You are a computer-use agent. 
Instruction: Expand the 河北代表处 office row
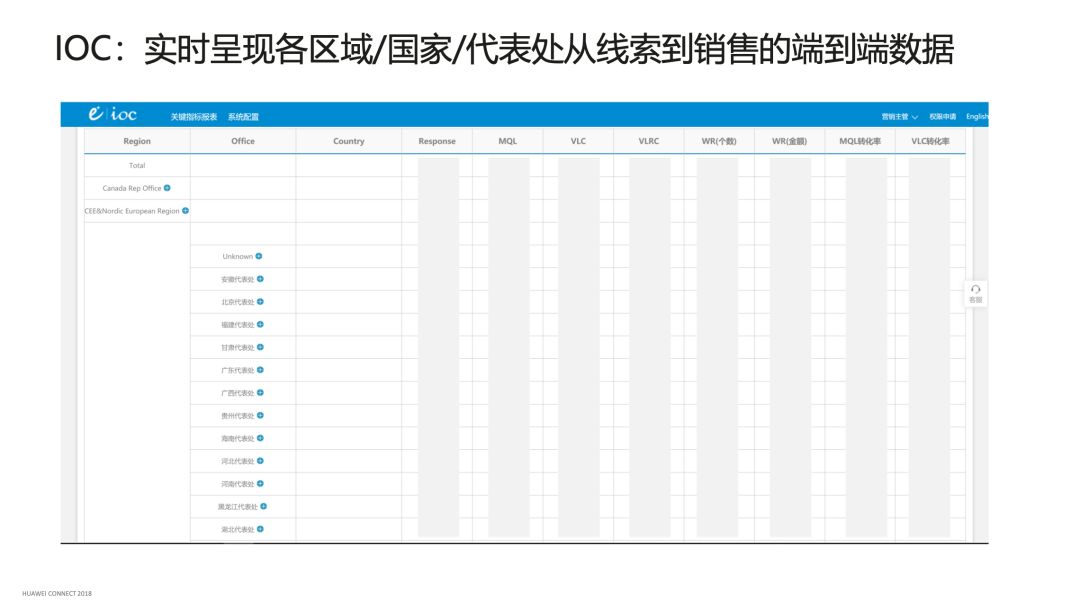click(x=260, y=461)
